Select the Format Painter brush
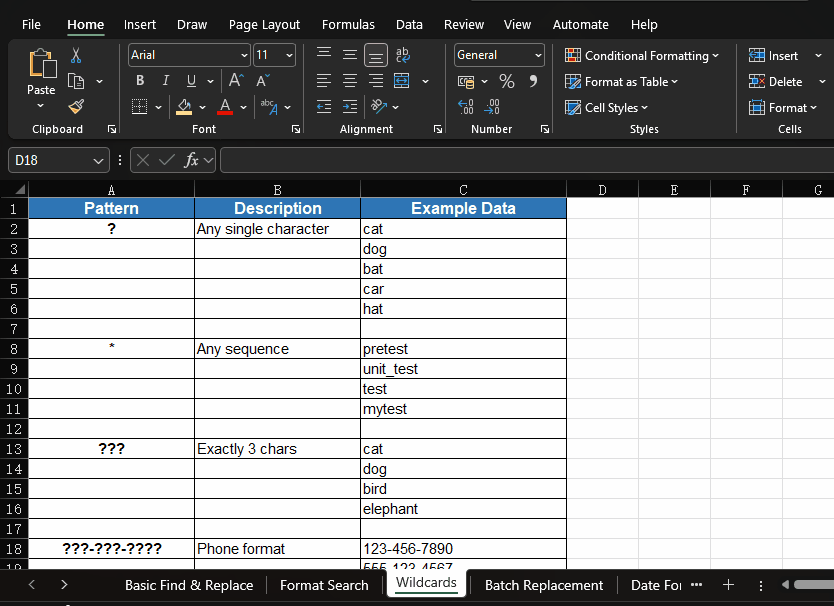The width and height of the screenshot is (834, 606). pos(76,106)
